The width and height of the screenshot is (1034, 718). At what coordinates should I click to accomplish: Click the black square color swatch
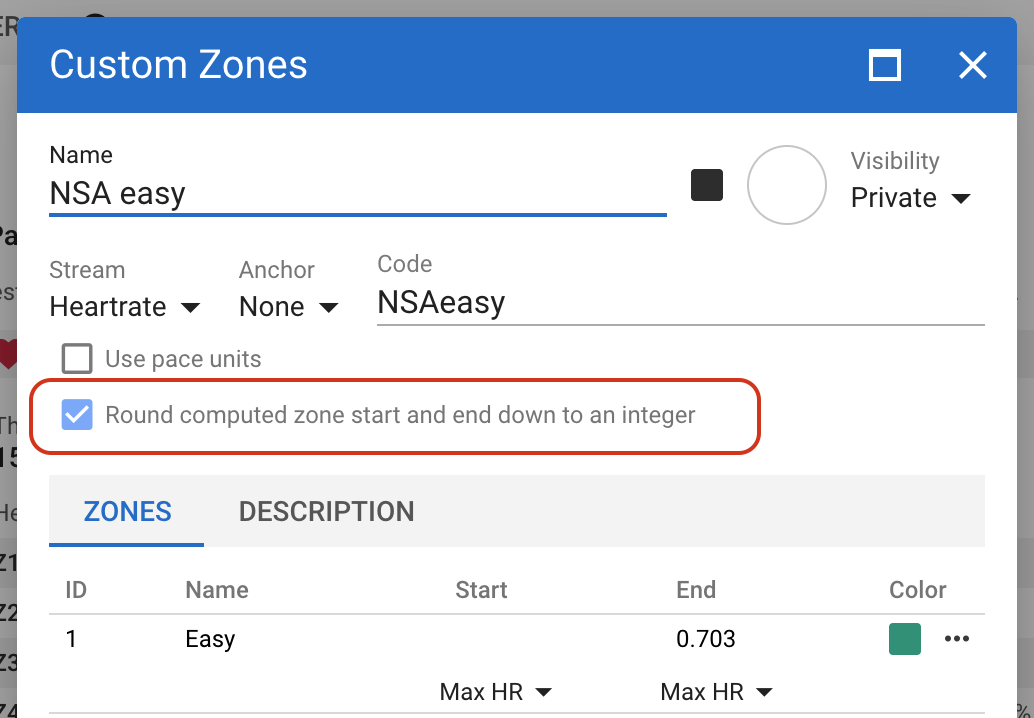point(707,185)
